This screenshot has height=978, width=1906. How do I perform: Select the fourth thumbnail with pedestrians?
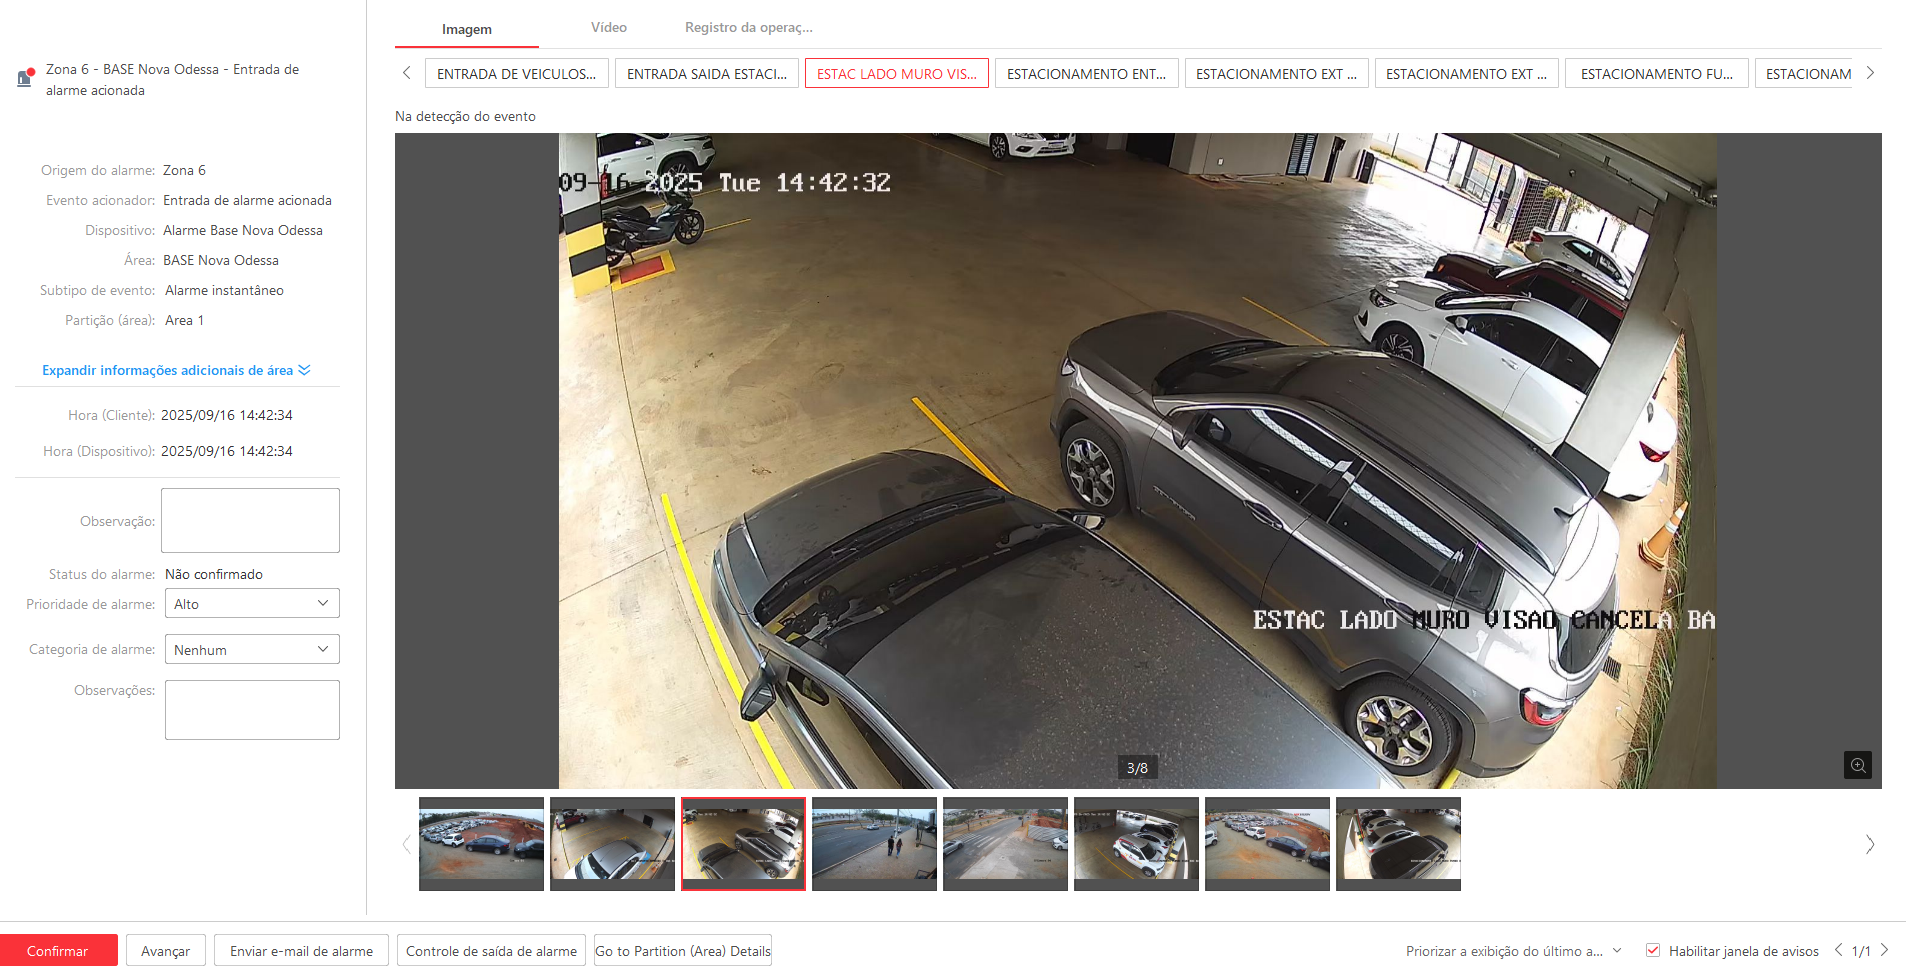874,843
